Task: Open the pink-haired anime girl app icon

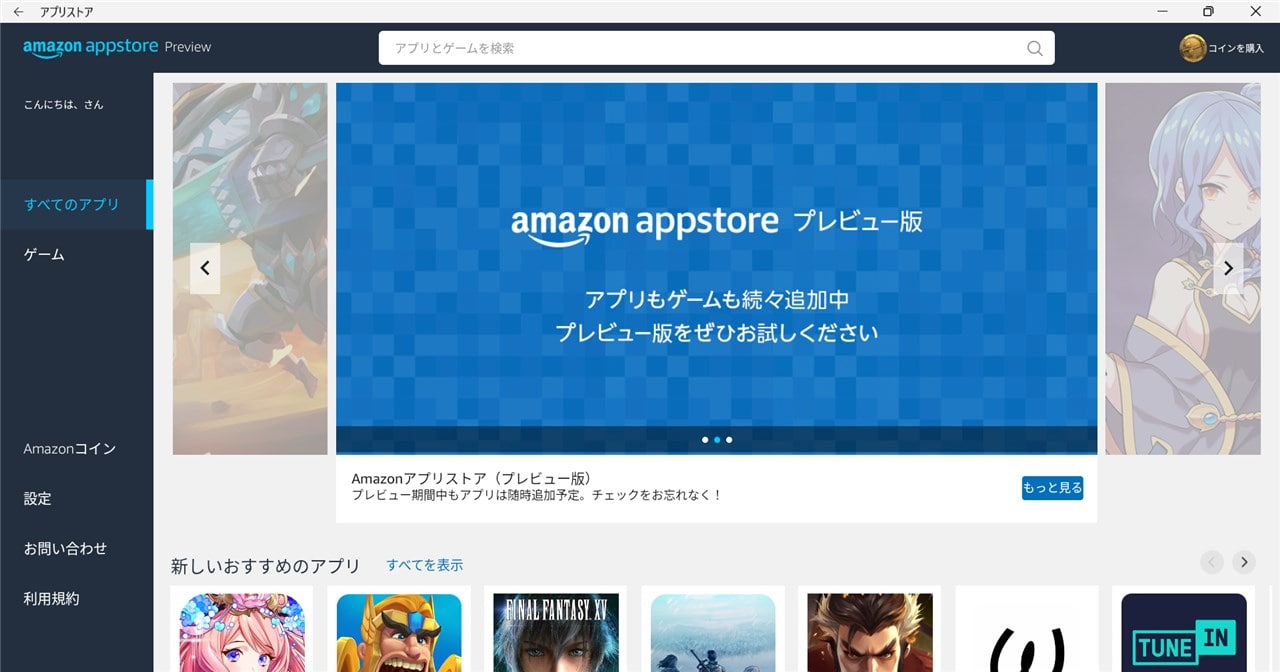Action: click(242, 629)
